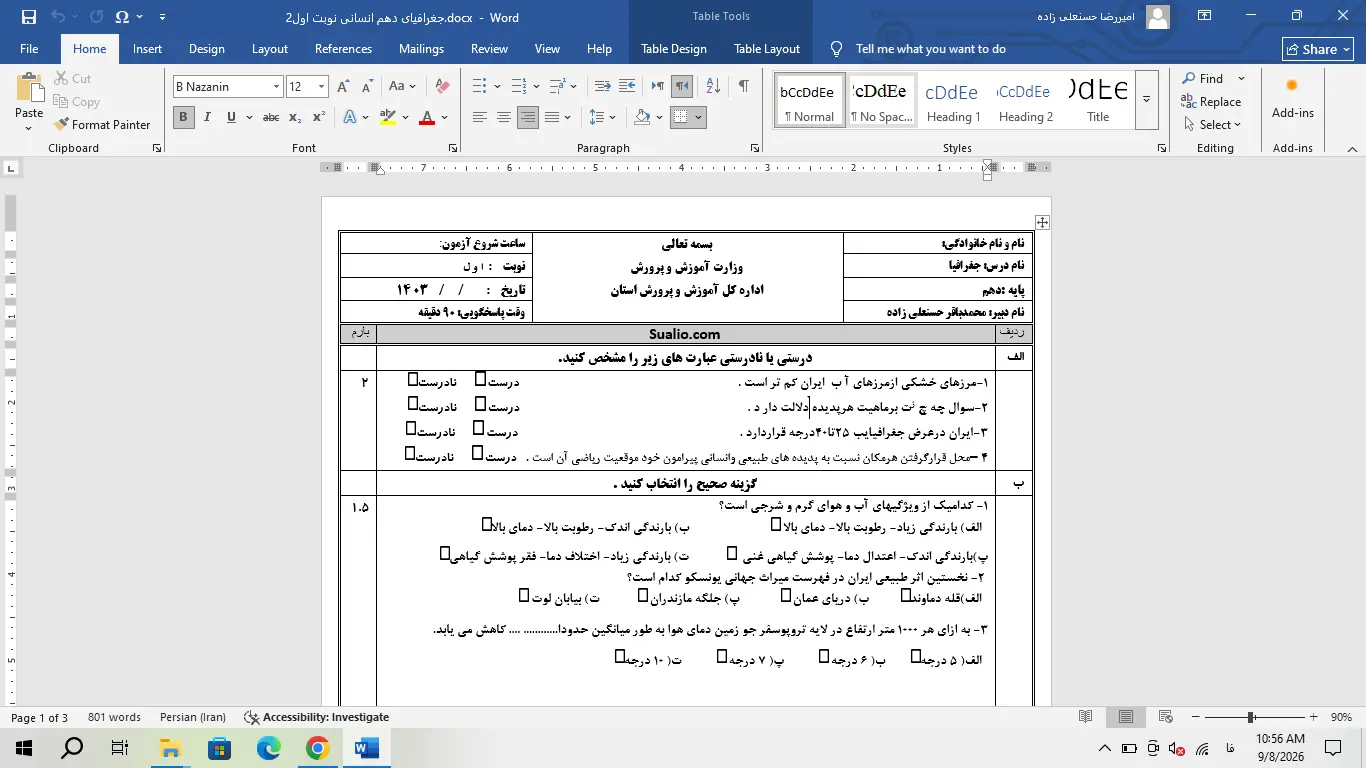Open Google Chrome from the taskbar

(x=317, y=747)
